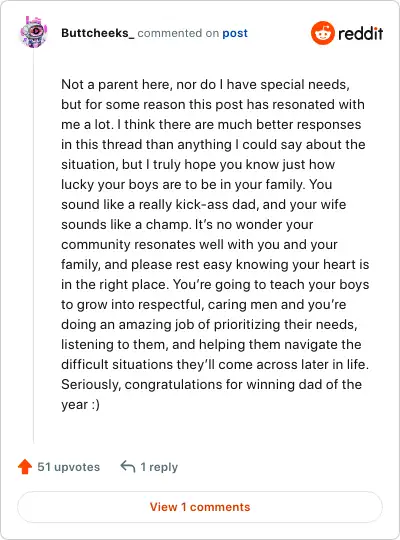
Task: Follow the blue "post" link
Action: pos(235,33)
